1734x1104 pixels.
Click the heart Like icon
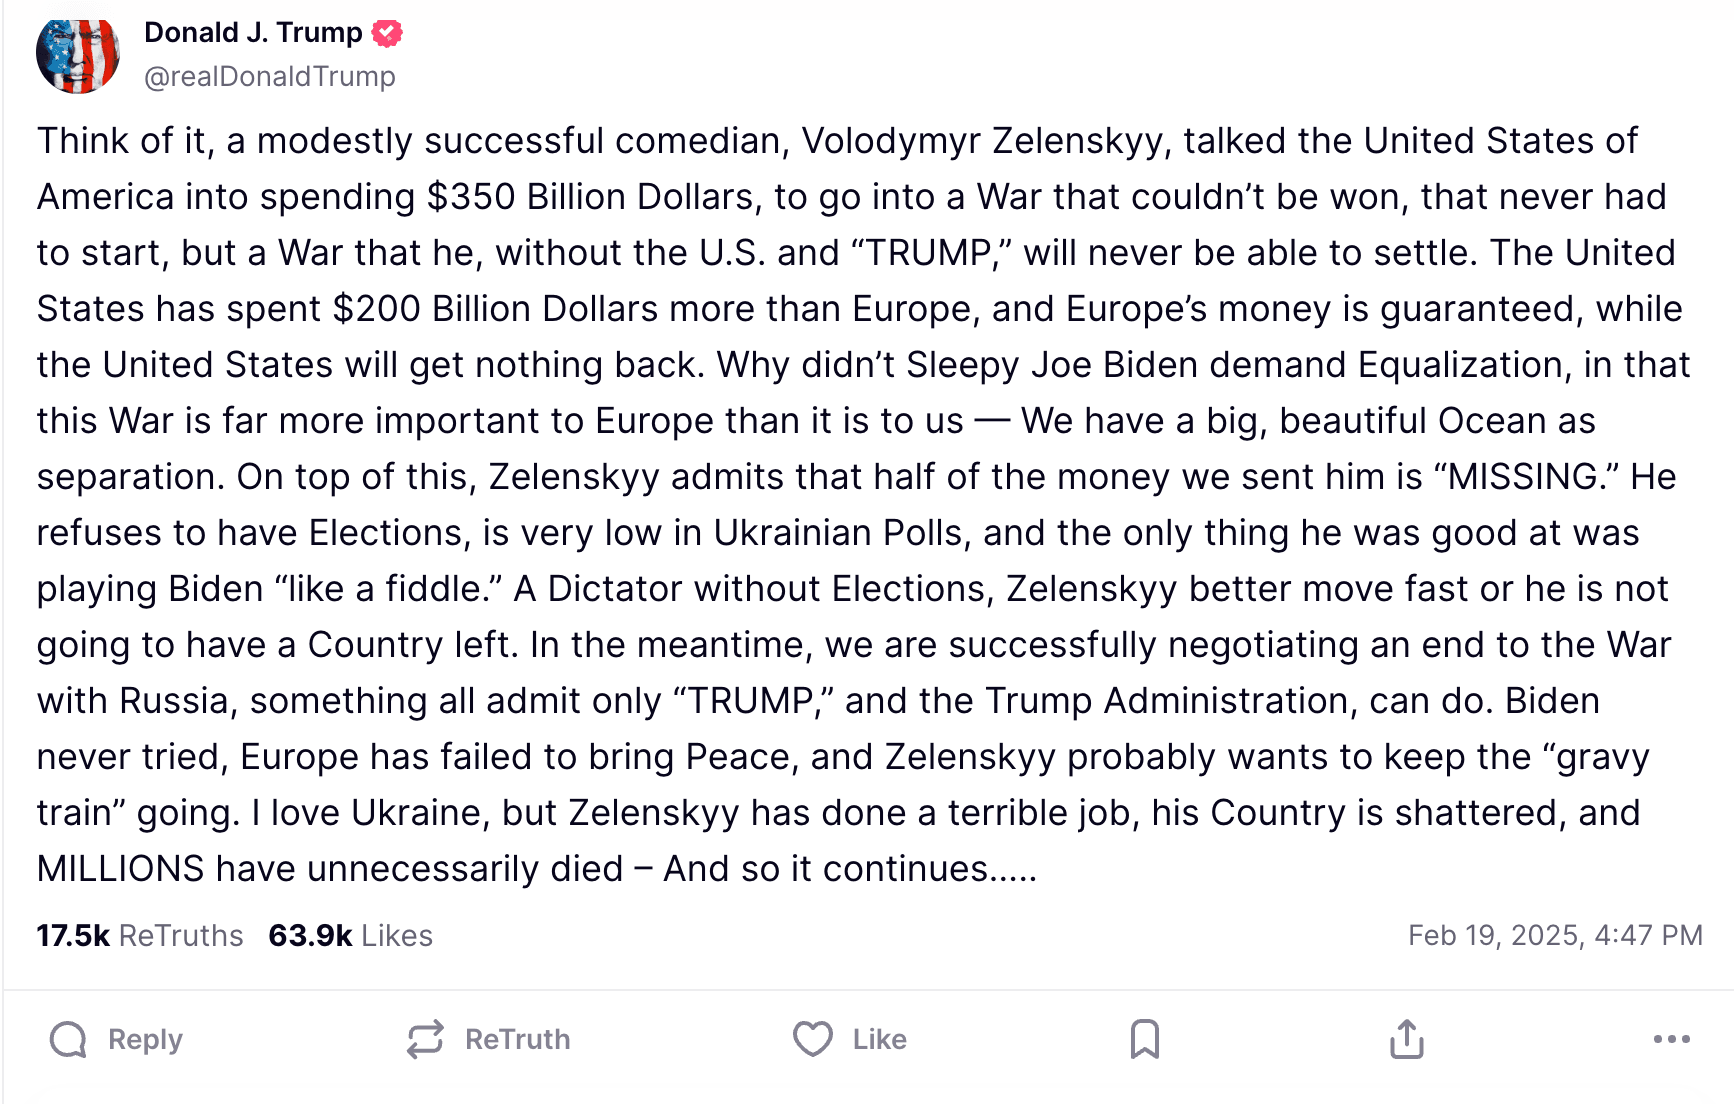813,1040
